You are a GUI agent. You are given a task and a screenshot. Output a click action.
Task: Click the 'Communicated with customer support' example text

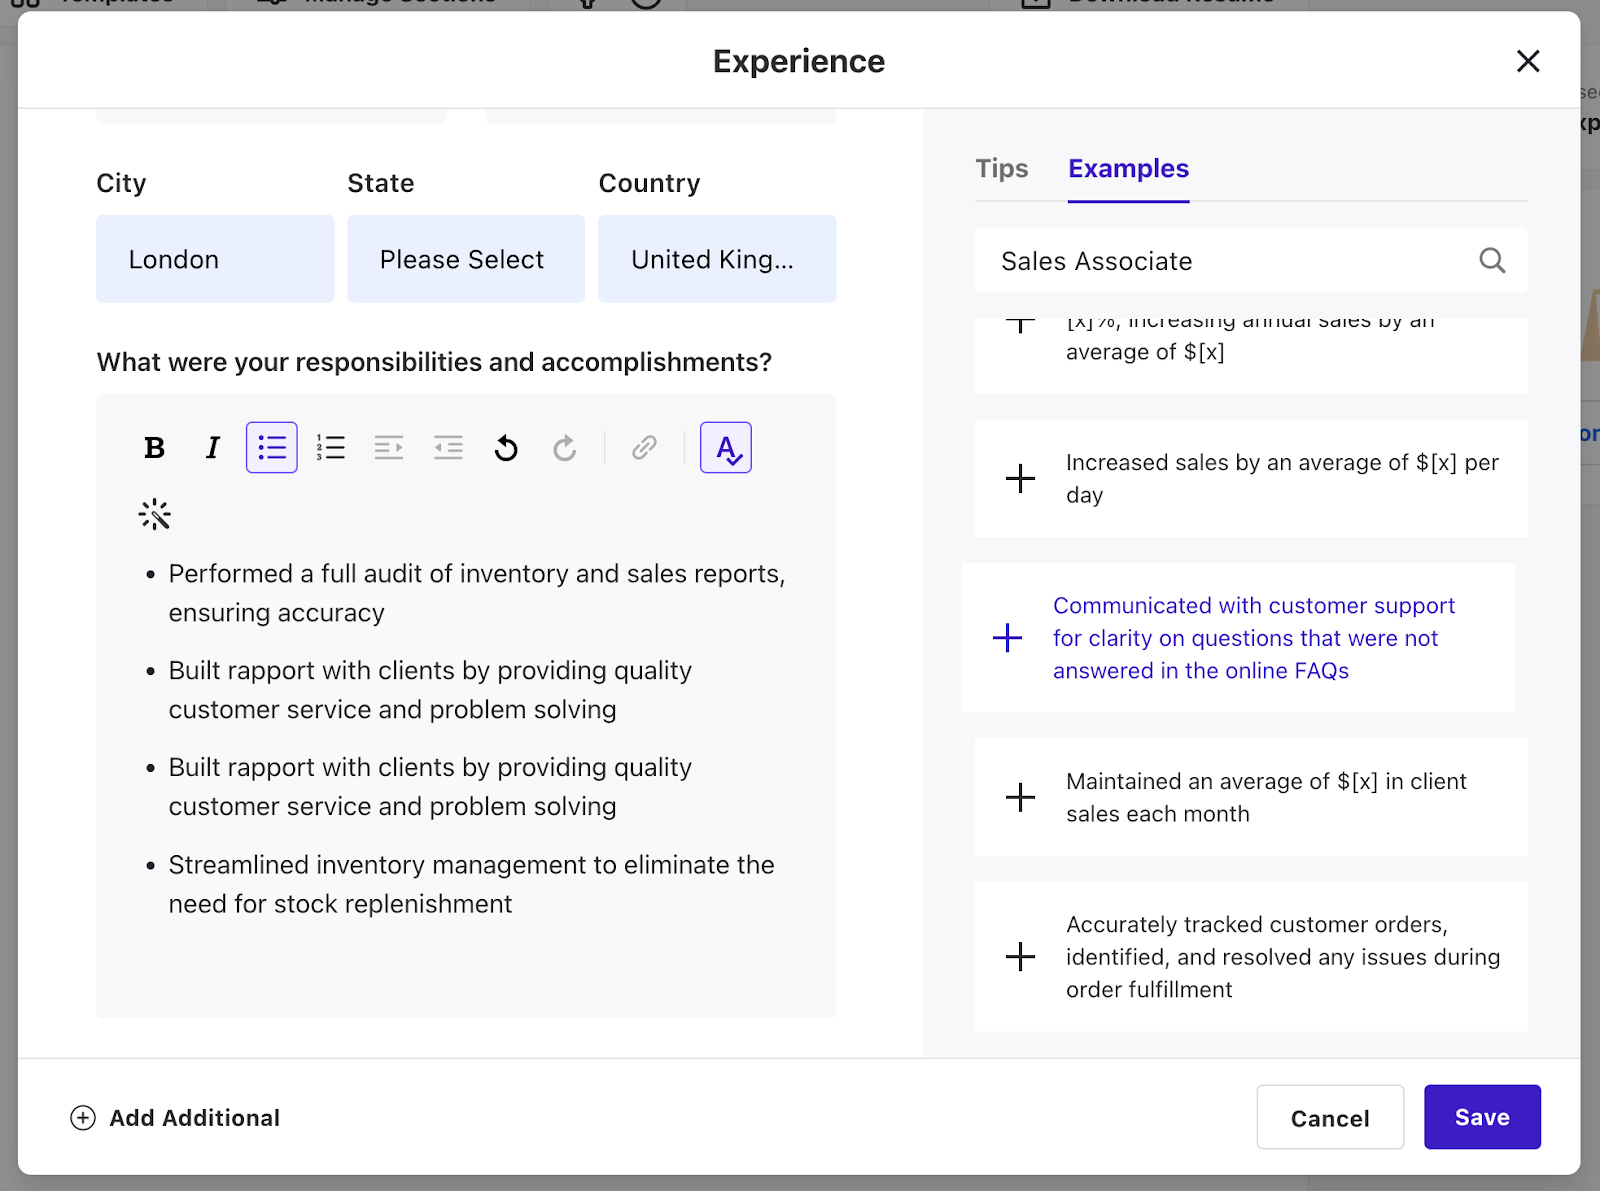point(1254,638)
